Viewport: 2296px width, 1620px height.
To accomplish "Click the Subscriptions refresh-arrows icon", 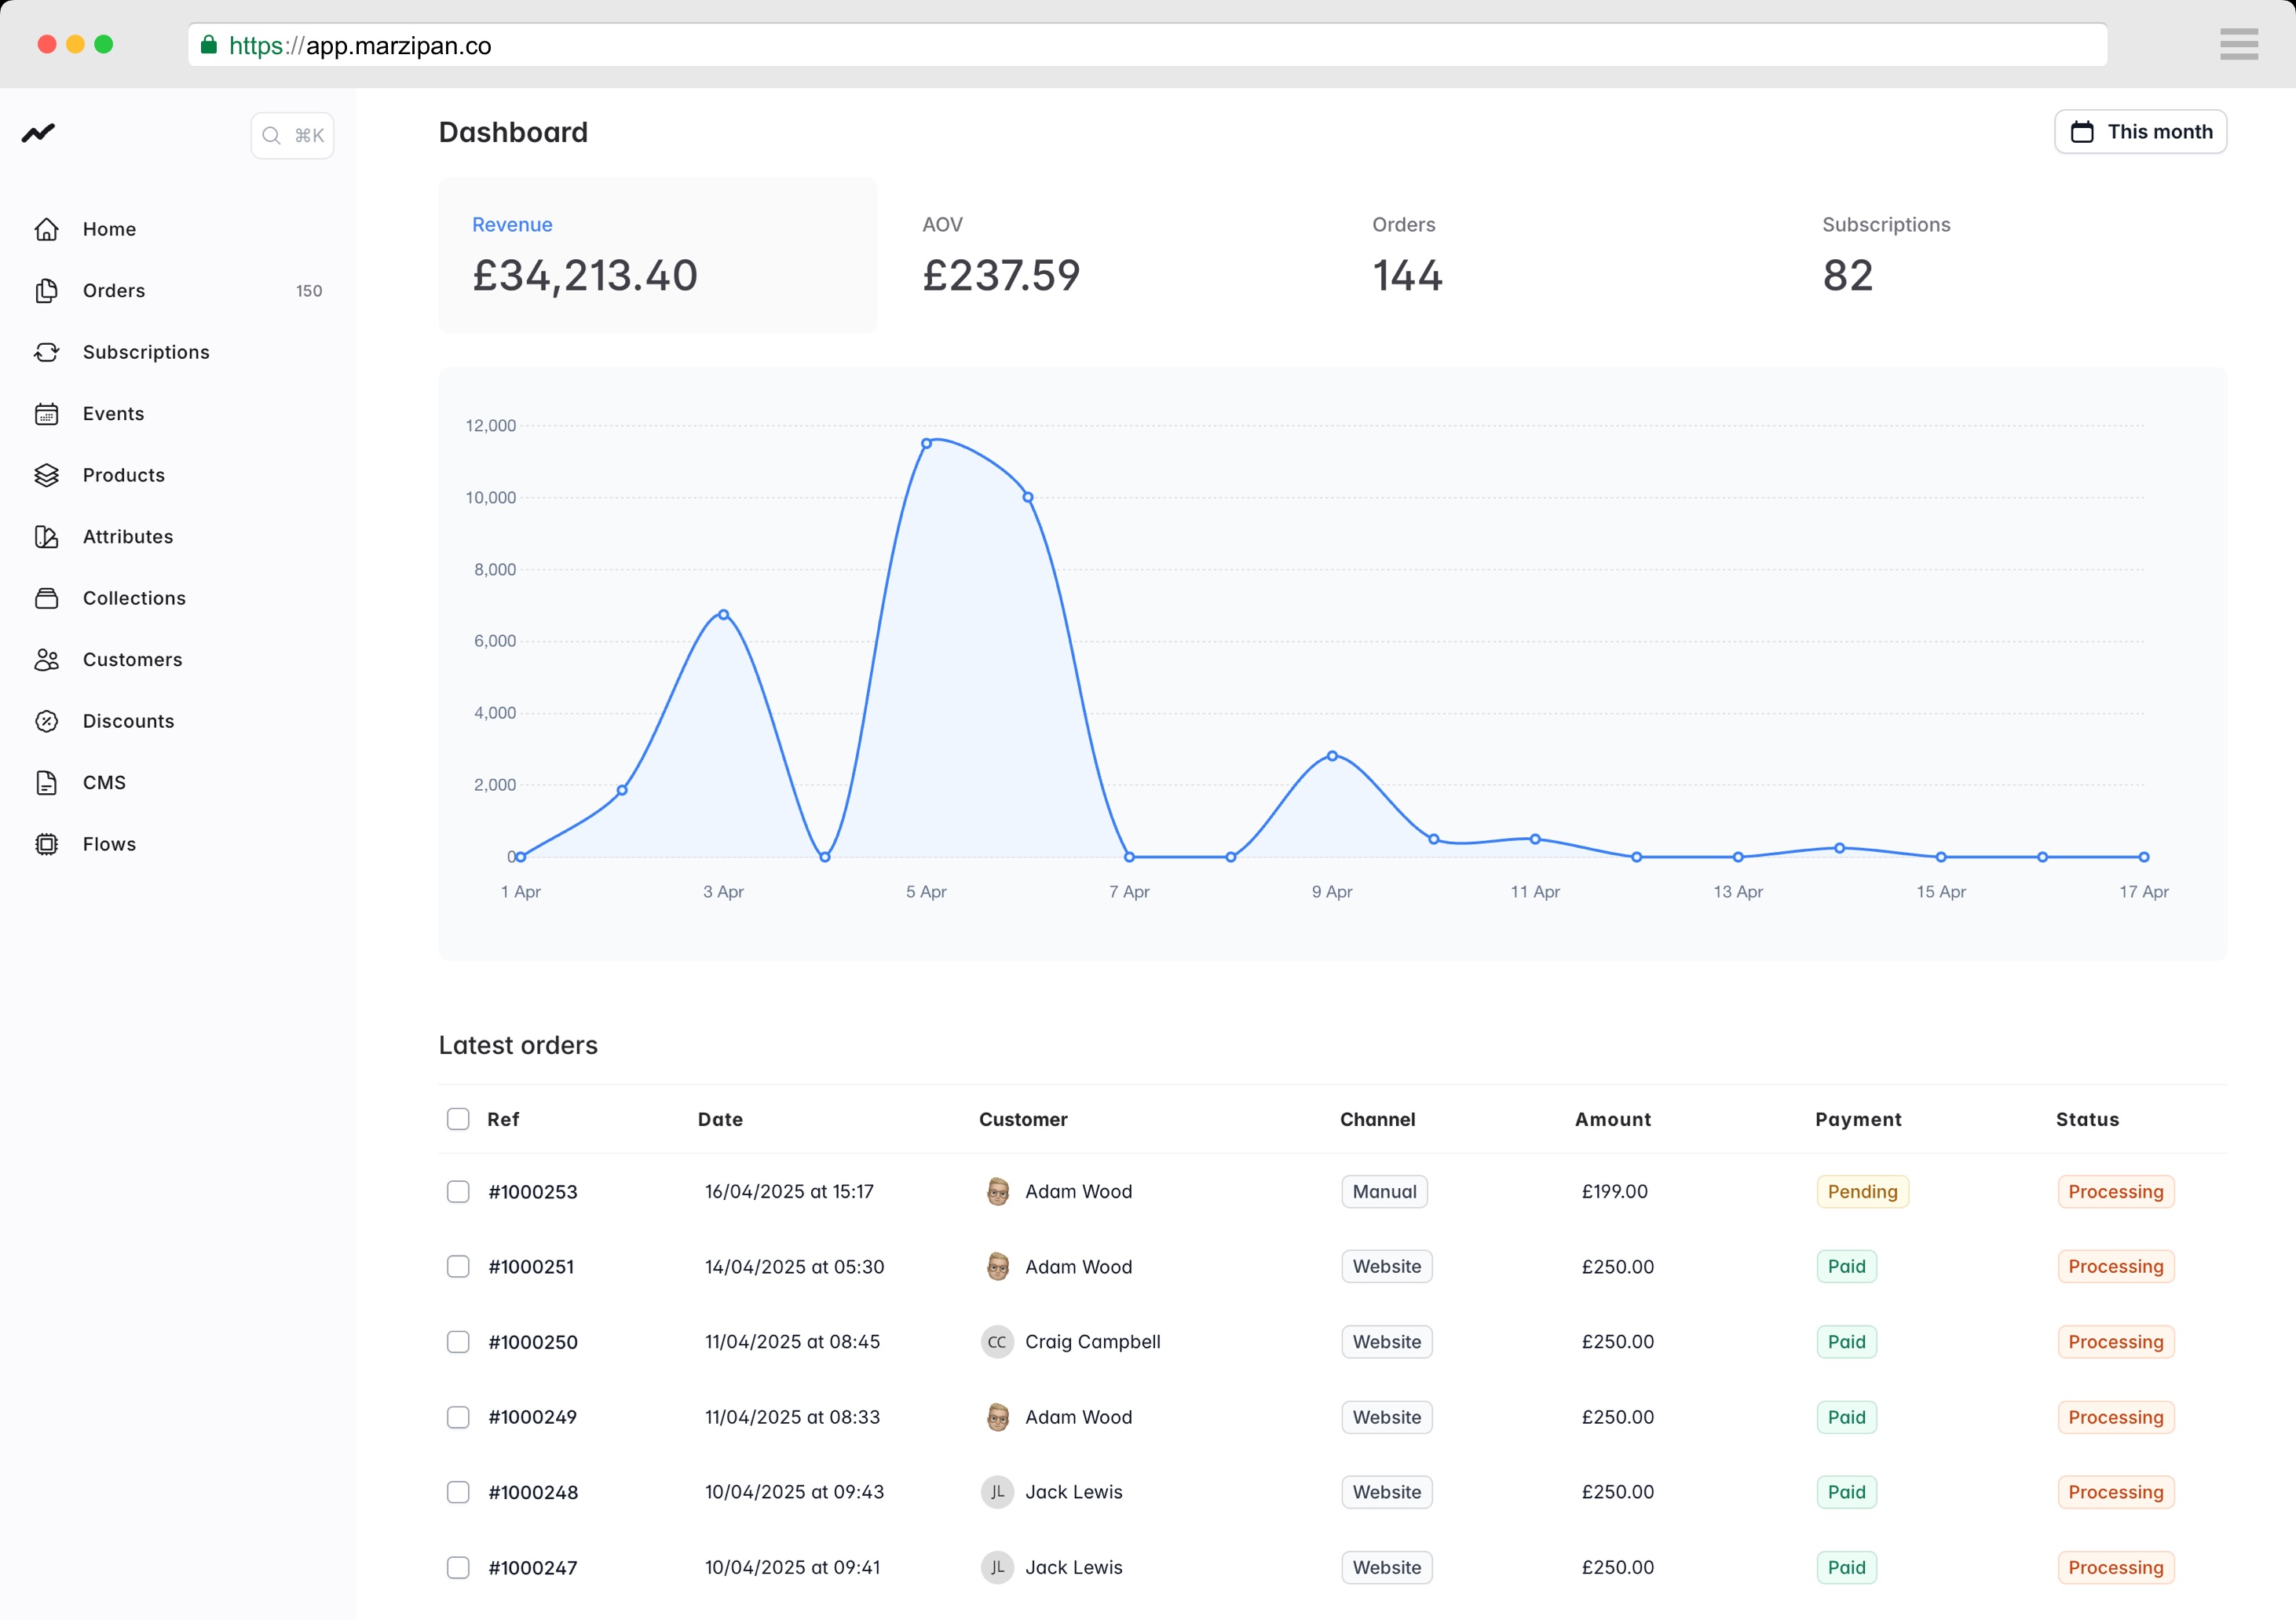I will pos(47,352).
